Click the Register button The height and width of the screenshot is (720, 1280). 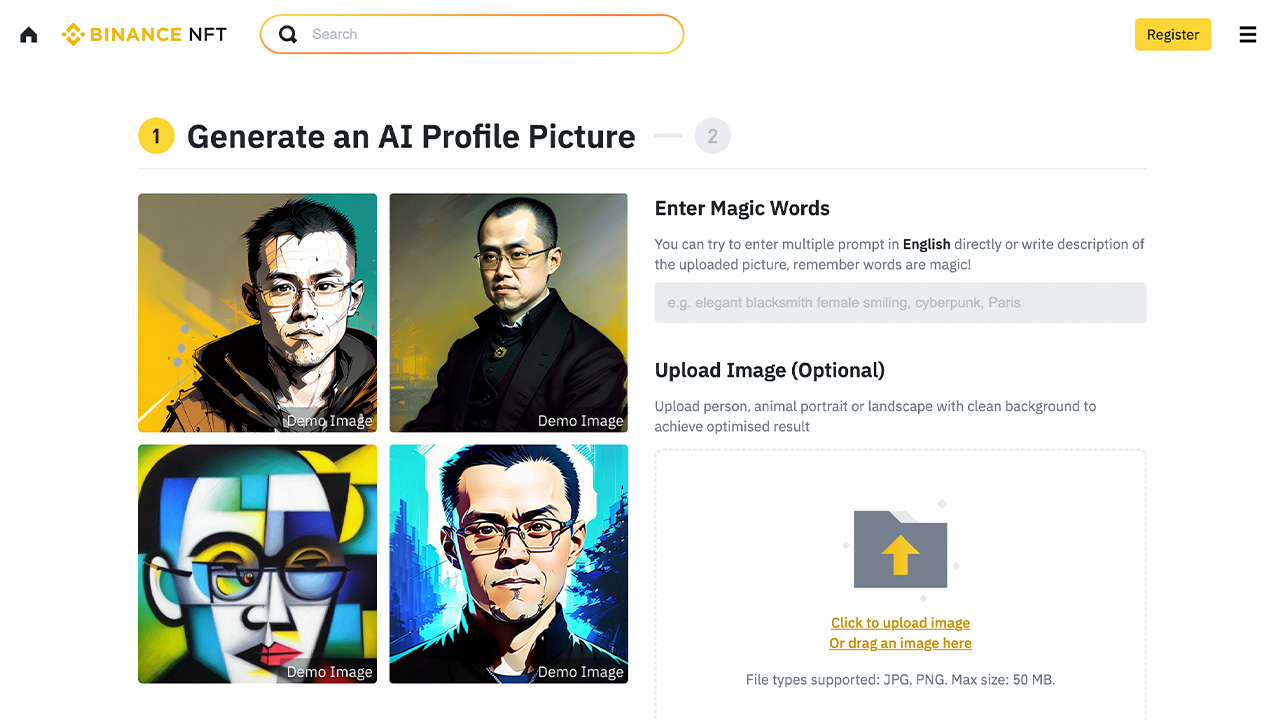(x=1173, y=34)
